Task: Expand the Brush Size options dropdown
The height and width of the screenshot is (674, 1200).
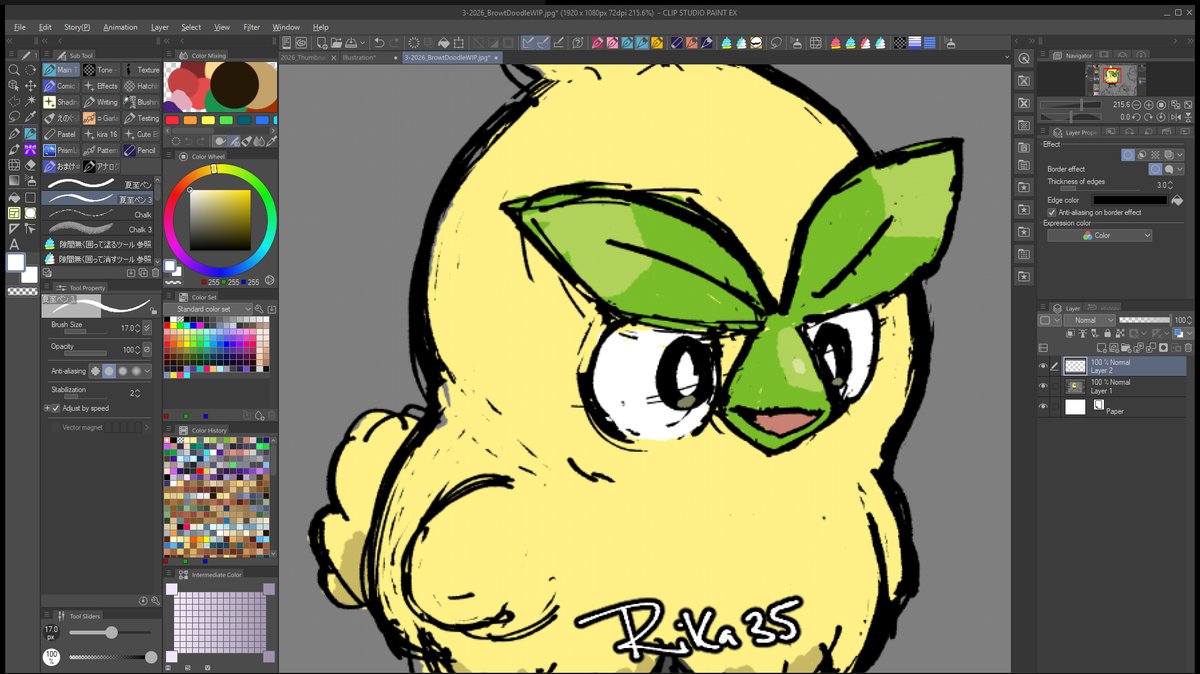Action: pyautogui.click(x=148, y=327)
